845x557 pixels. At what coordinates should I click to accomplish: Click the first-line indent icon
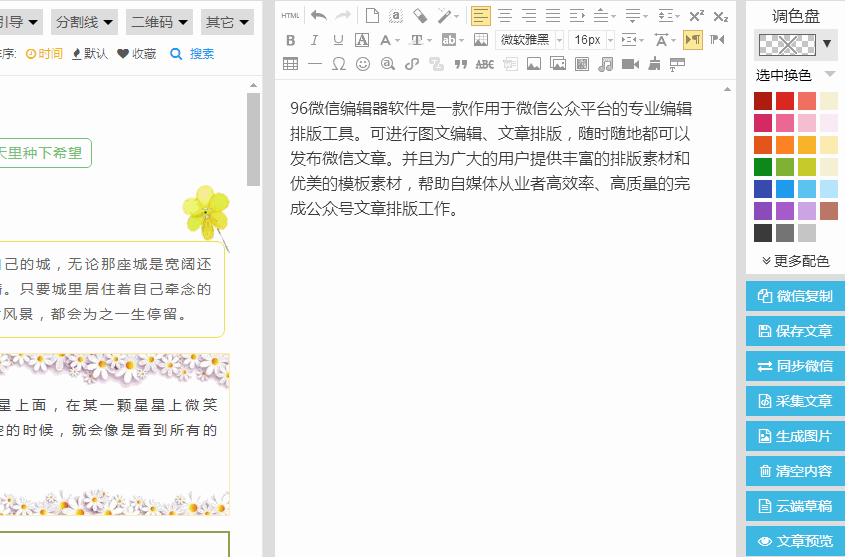[577, 16]
